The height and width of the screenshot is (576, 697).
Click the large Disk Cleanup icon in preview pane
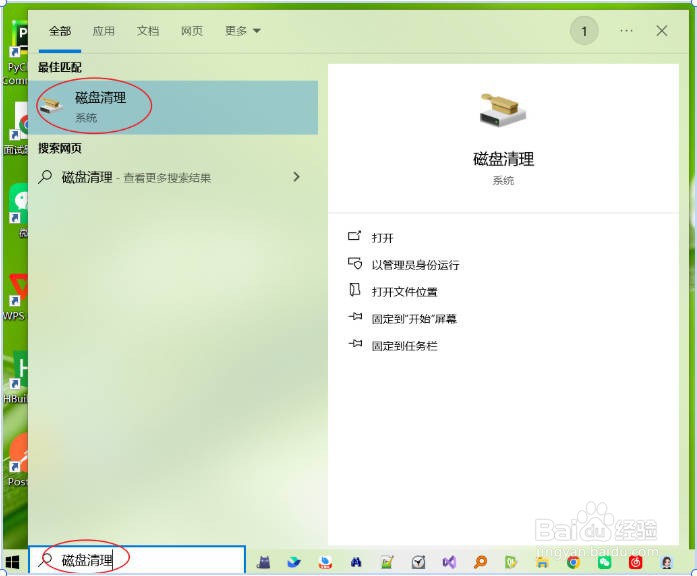coord(503,110)
